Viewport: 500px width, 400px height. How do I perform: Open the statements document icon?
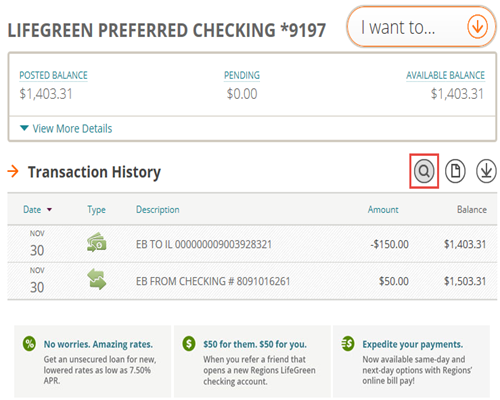coord(455,171)
